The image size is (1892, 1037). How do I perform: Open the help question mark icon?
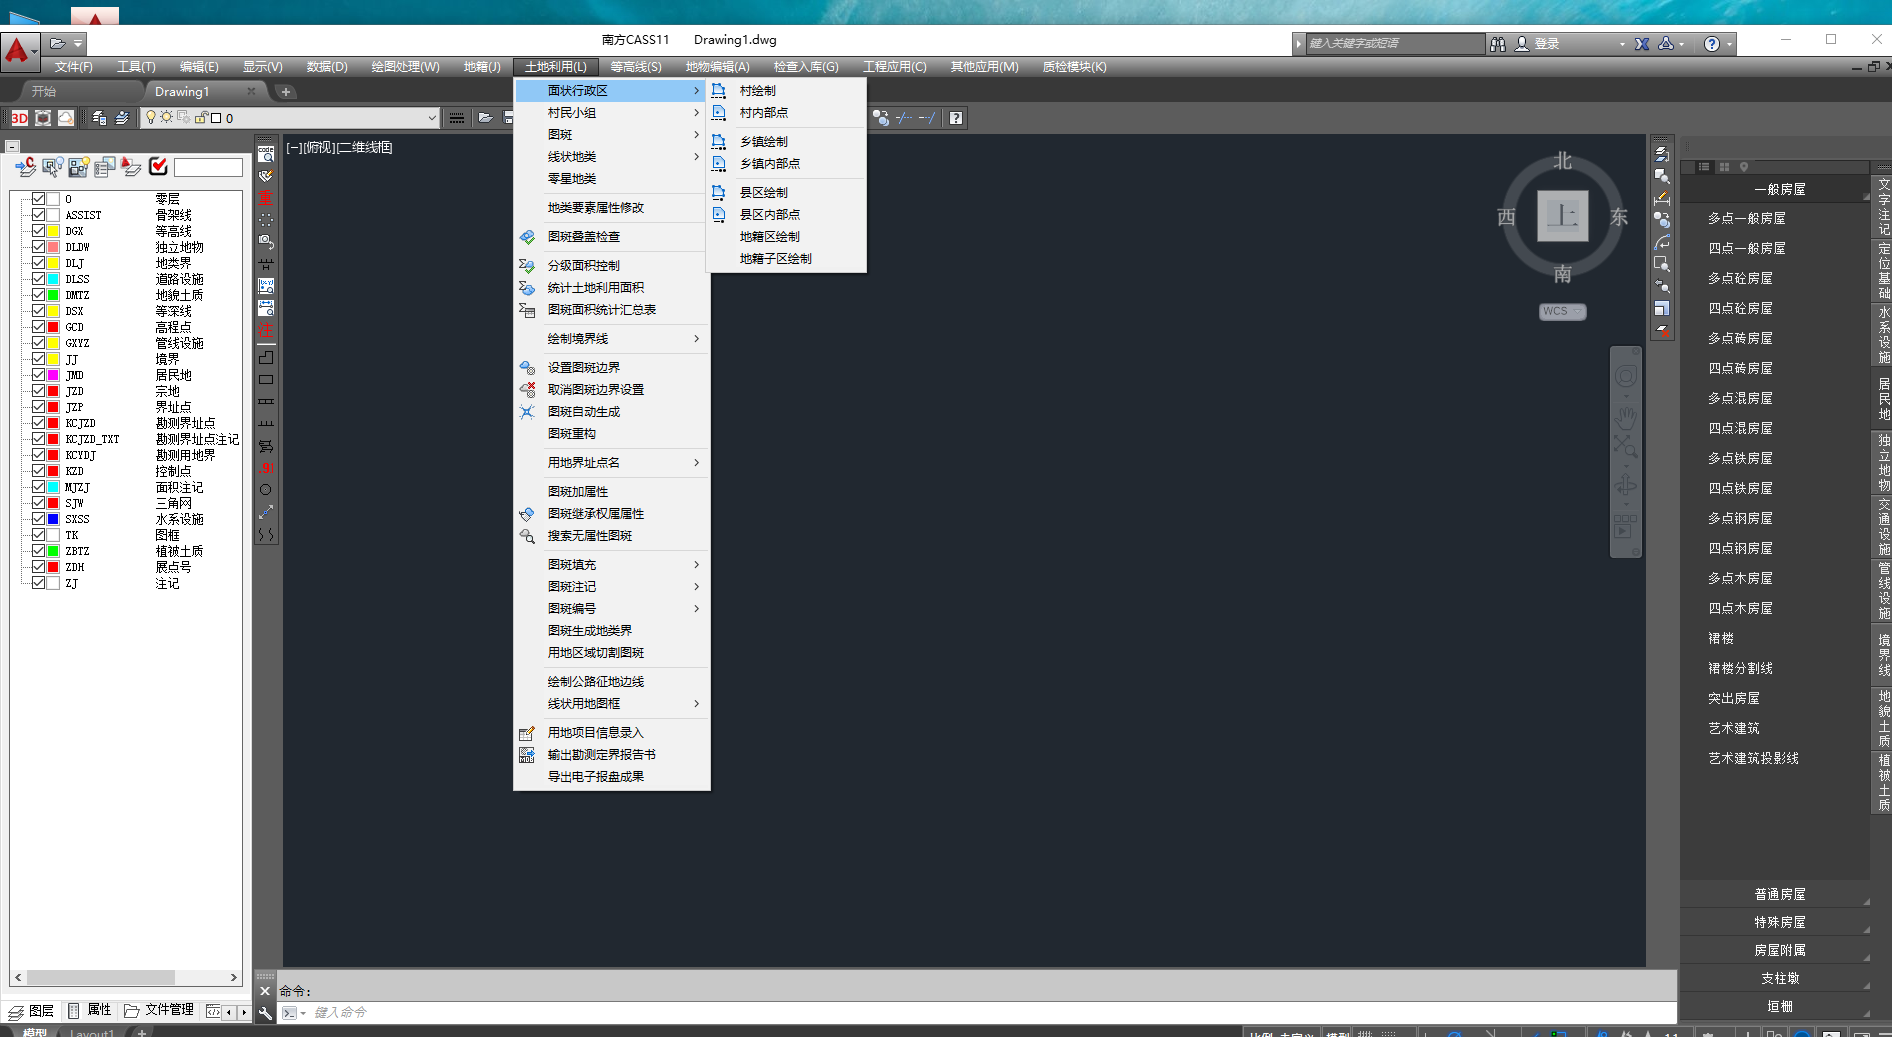click(x=1712, y=44)
